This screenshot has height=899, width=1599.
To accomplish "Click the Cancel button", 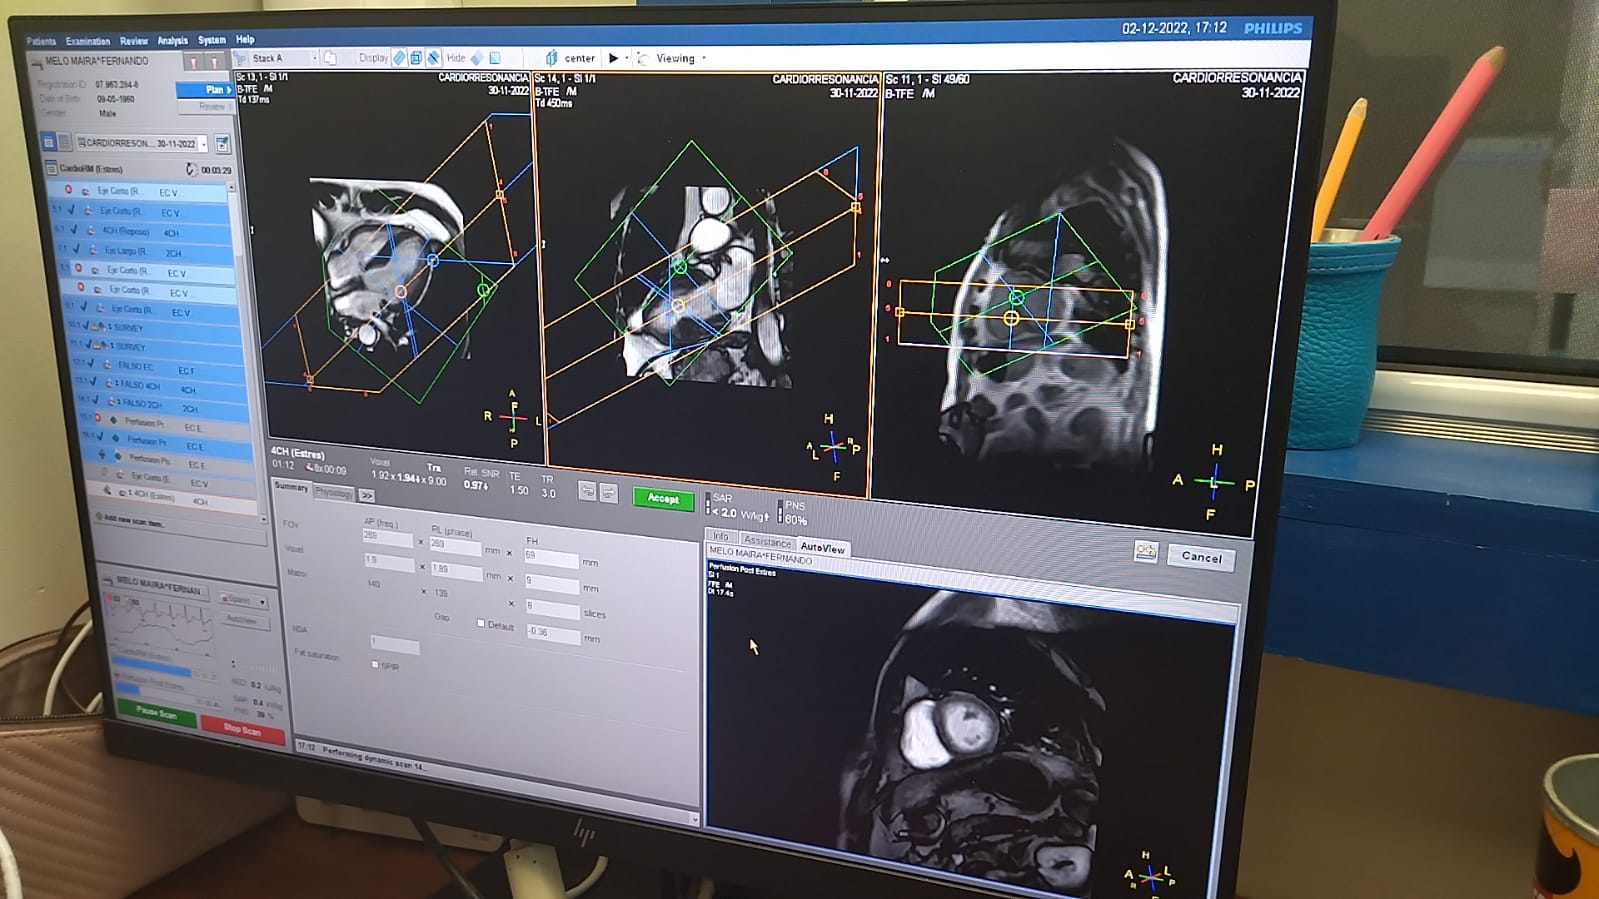I will [x=1201, y=558].
